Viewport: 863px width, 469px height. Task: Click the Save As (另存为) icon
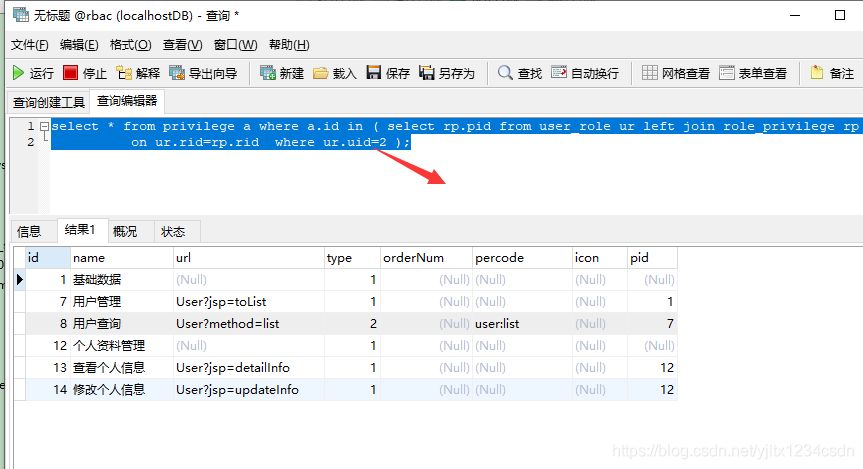coord(427,73)
